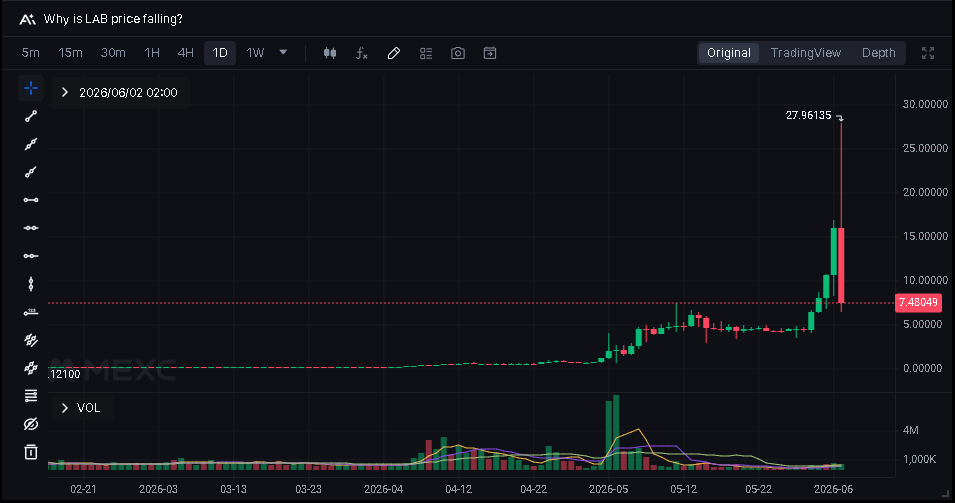Select the trend line drawing tool
955x503 pixels.
tap(30, 116)
